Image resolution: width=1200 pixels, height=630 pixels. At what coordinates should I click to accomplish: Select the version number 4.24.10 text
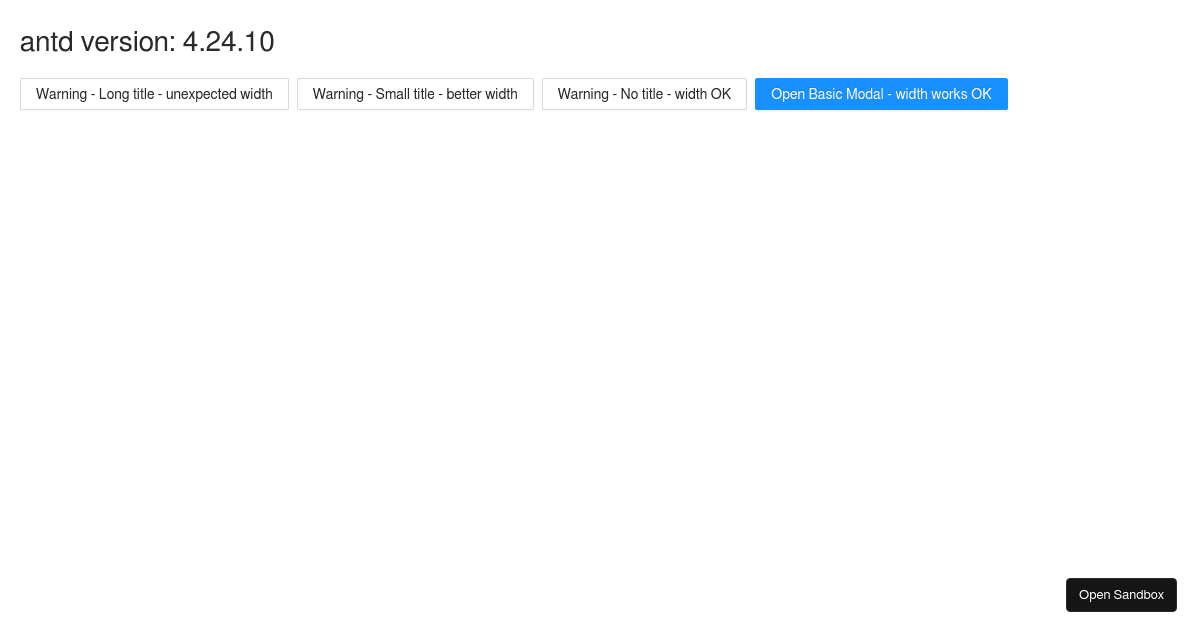click(228, 42)
